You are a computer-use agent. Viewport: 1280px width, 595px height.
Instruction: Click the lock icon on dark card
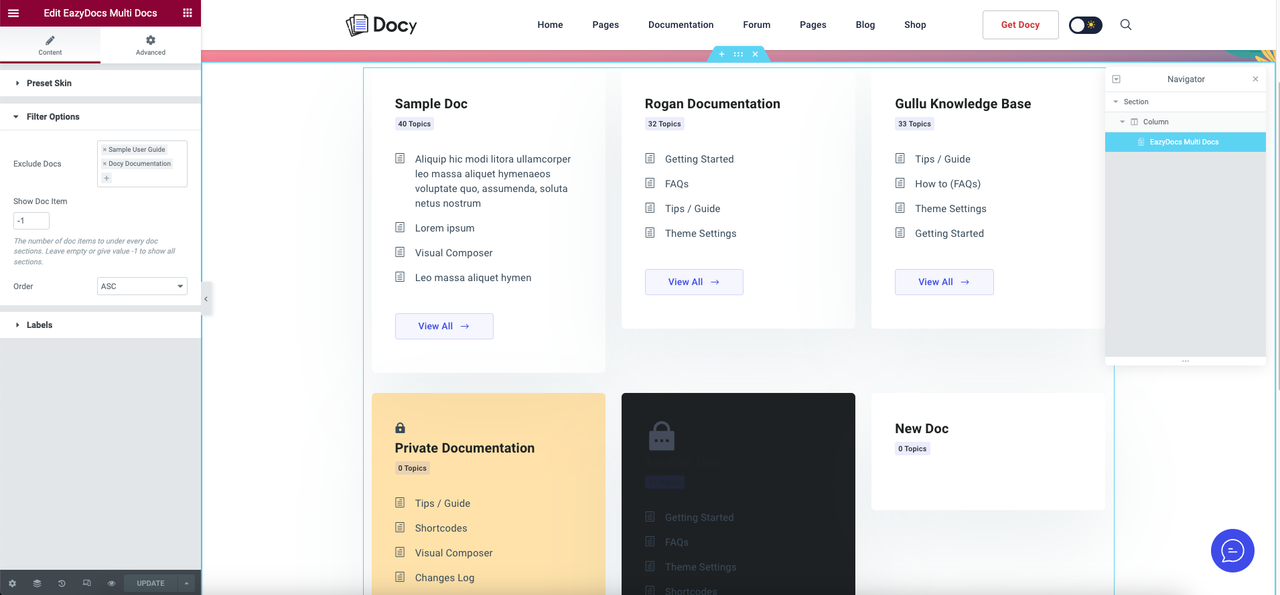661,436
